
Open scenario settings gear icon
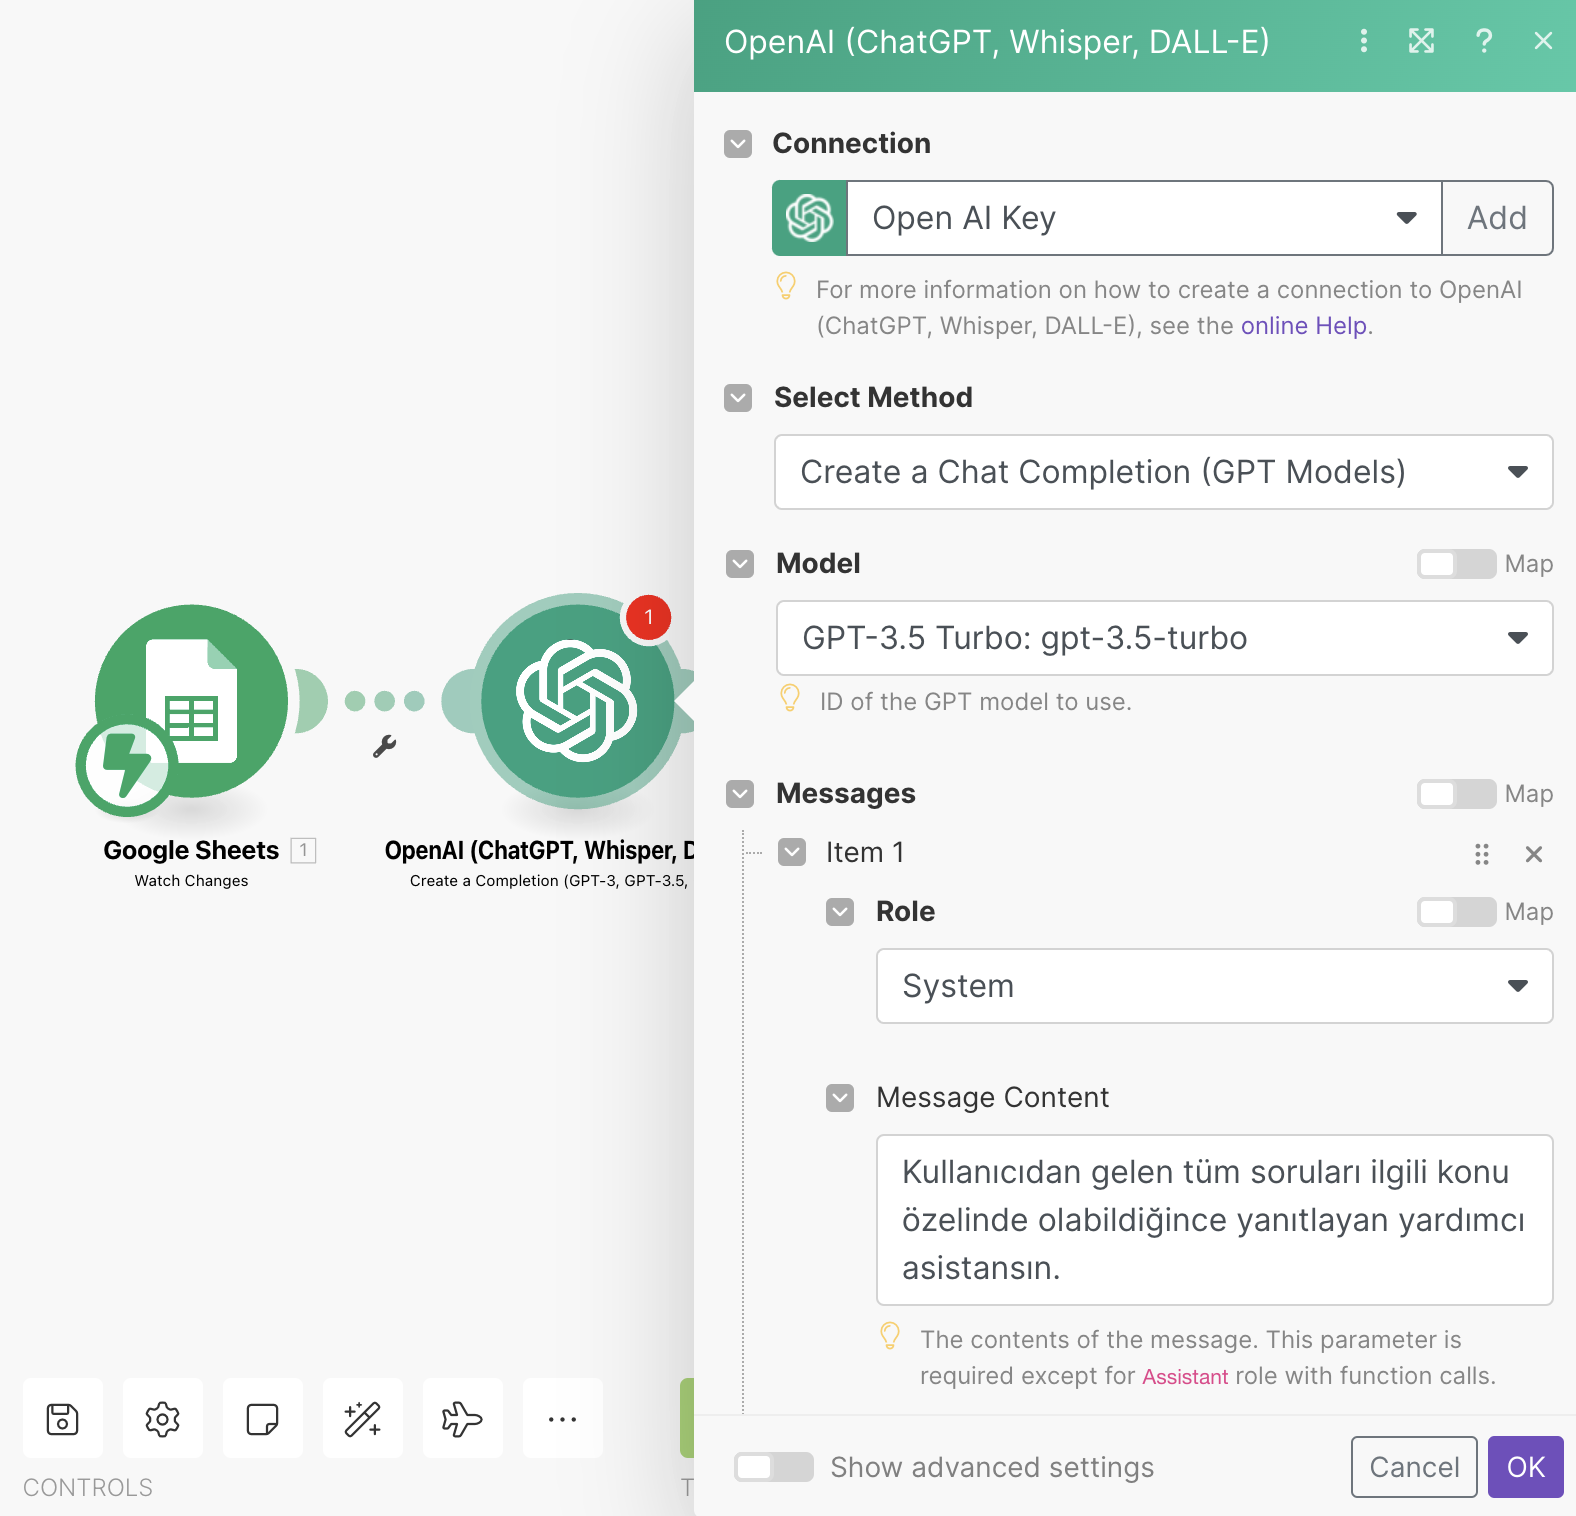pyautogui.click(x=163, y=1418)
